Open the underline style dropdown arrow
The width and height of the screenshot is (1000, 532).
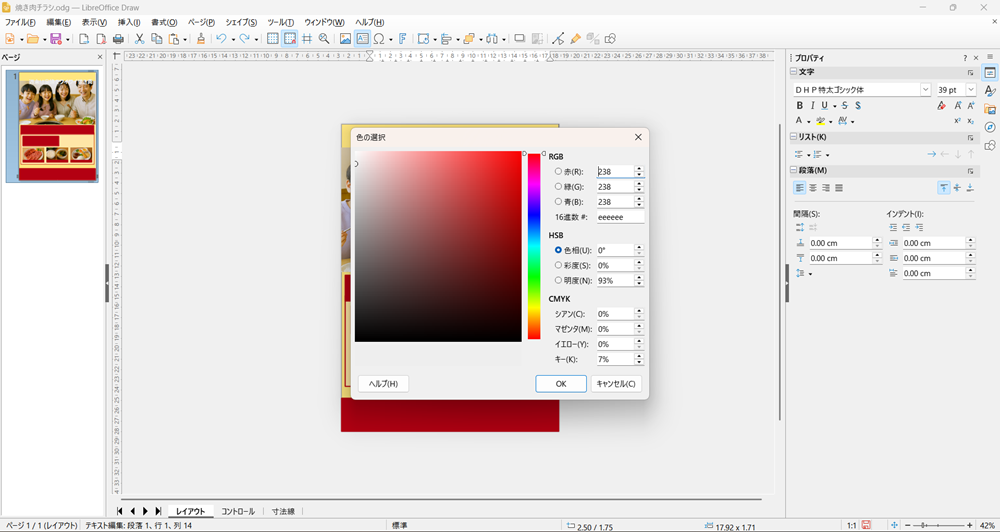(834, 106)
